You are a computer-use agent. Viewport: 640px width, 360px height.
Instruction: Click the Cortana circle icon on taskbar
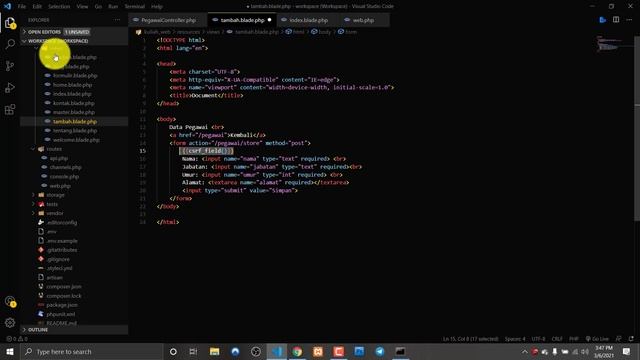tap(173, 351)
